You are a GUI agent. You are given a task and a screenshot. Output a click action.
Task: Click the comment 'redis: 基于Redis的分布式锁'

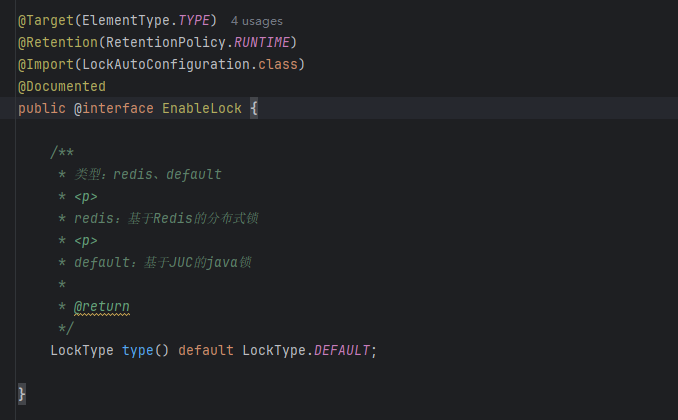166,218
